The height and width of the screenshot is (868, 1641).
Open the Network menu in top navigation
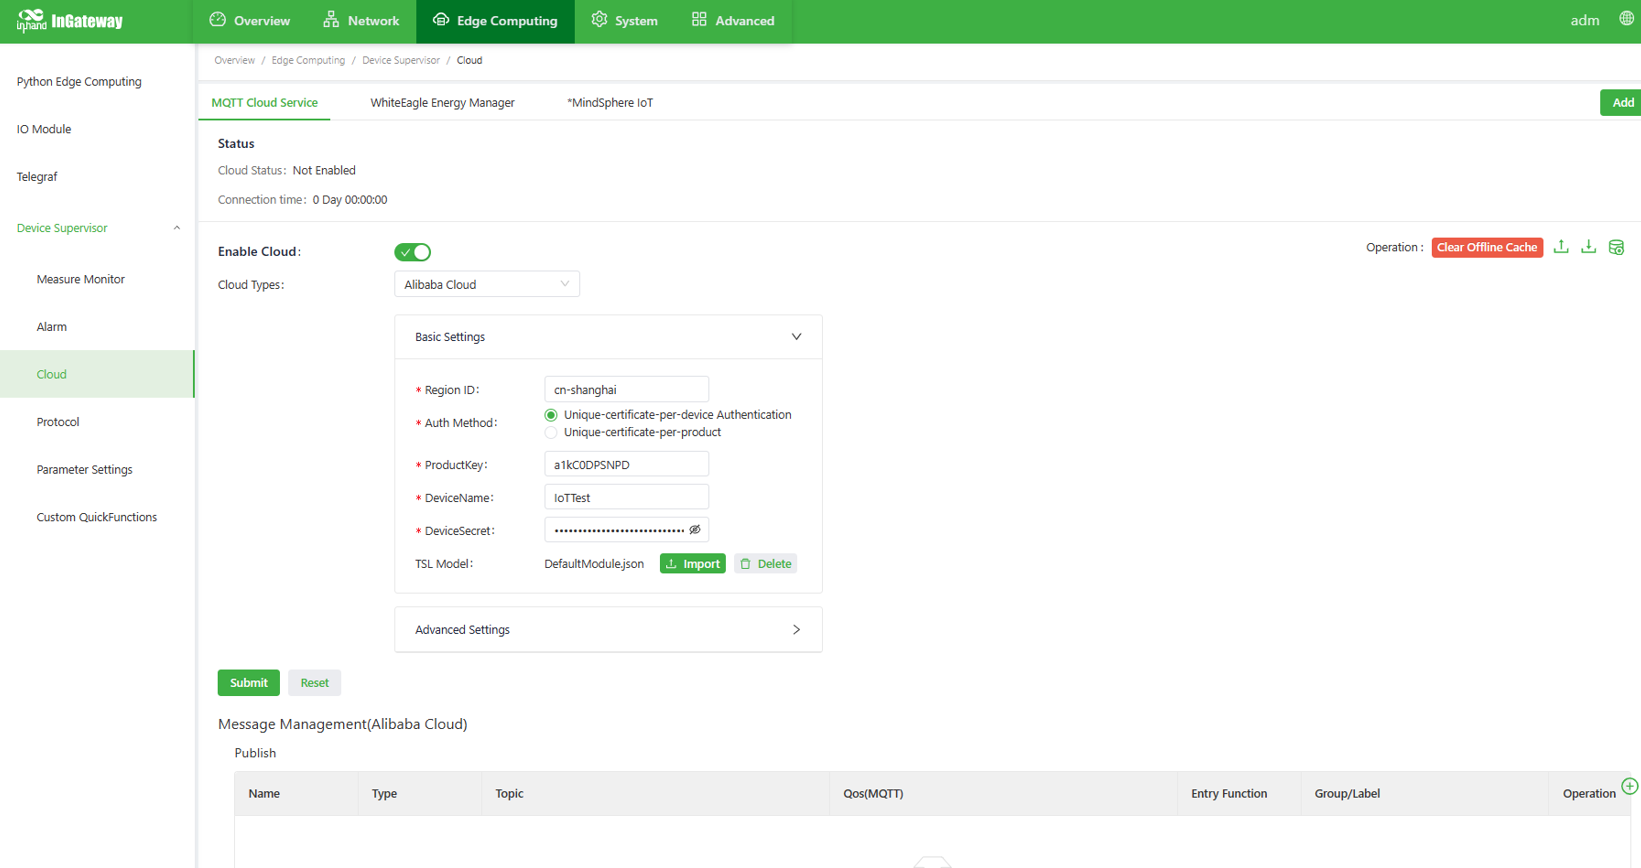[x=361, y=21]
